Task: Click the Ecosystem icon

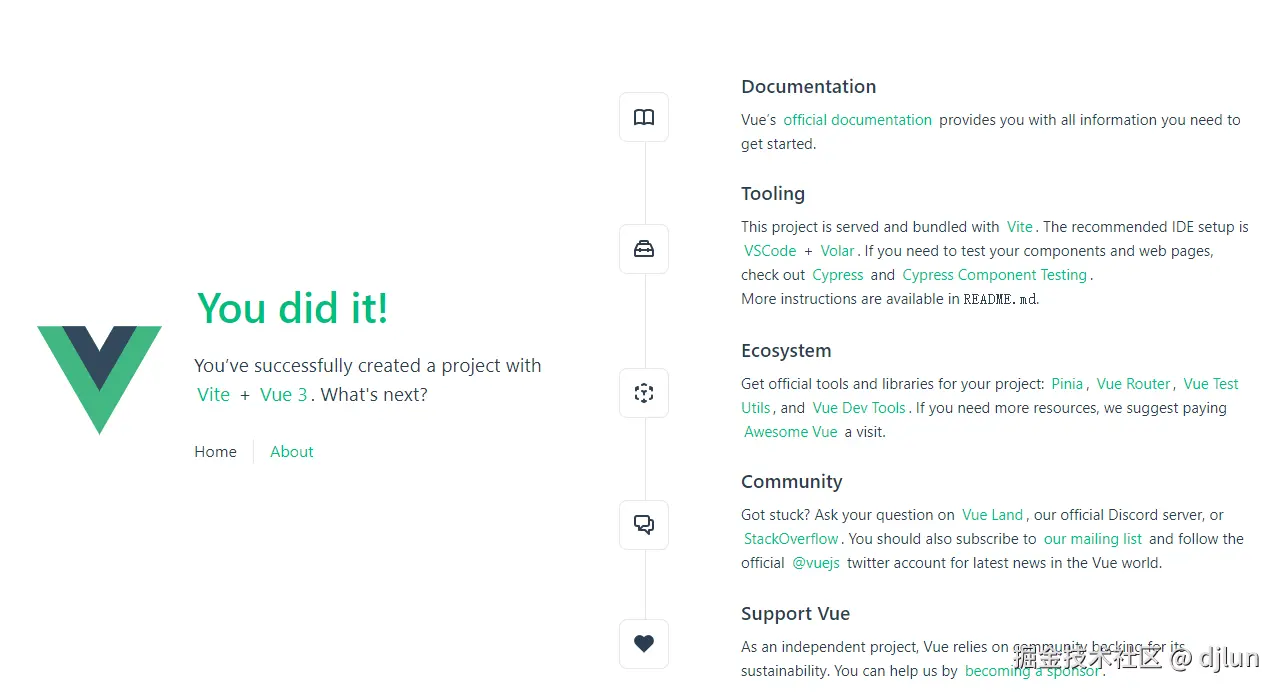Action: [x=644, y=393]
